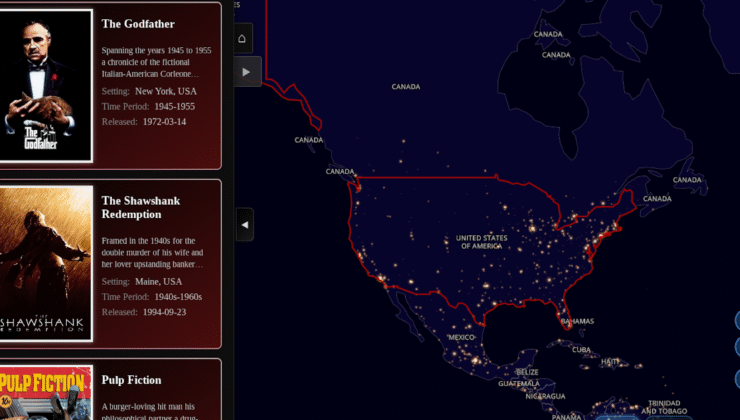Collapse the movie sidebar with left arrow
Viewport: 740px width, 420px height.
point(244,225)
